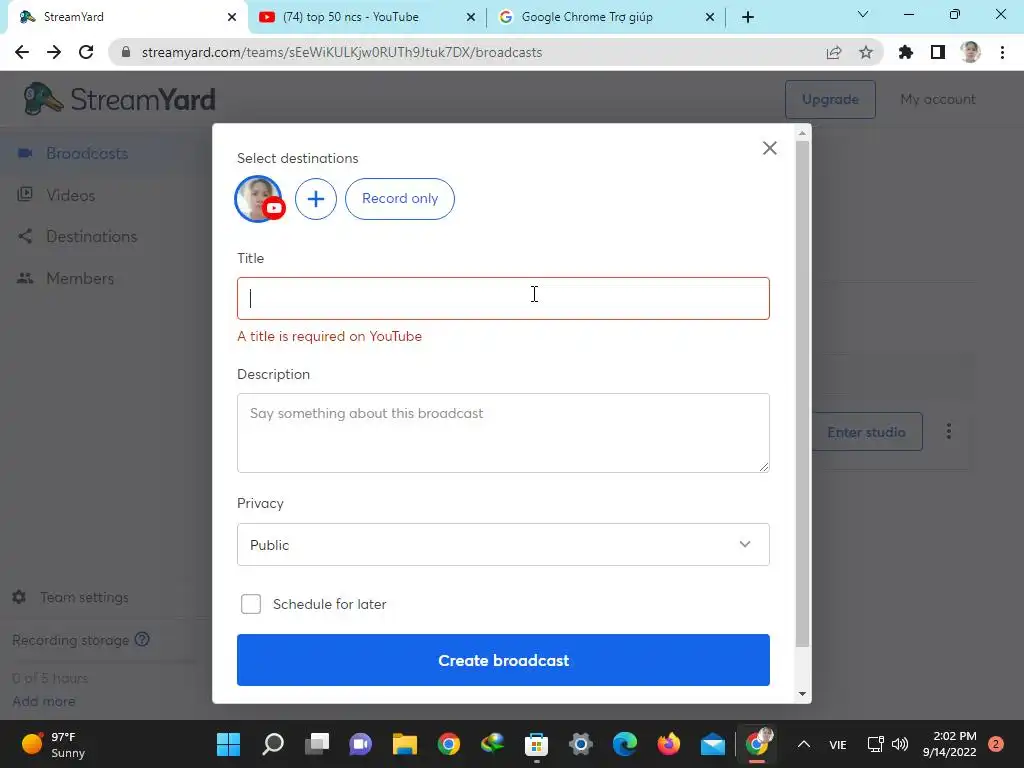The height and width of the screenshot is (768, 1024).
Task: Open volume control in system tray
Action: point(900,744)
